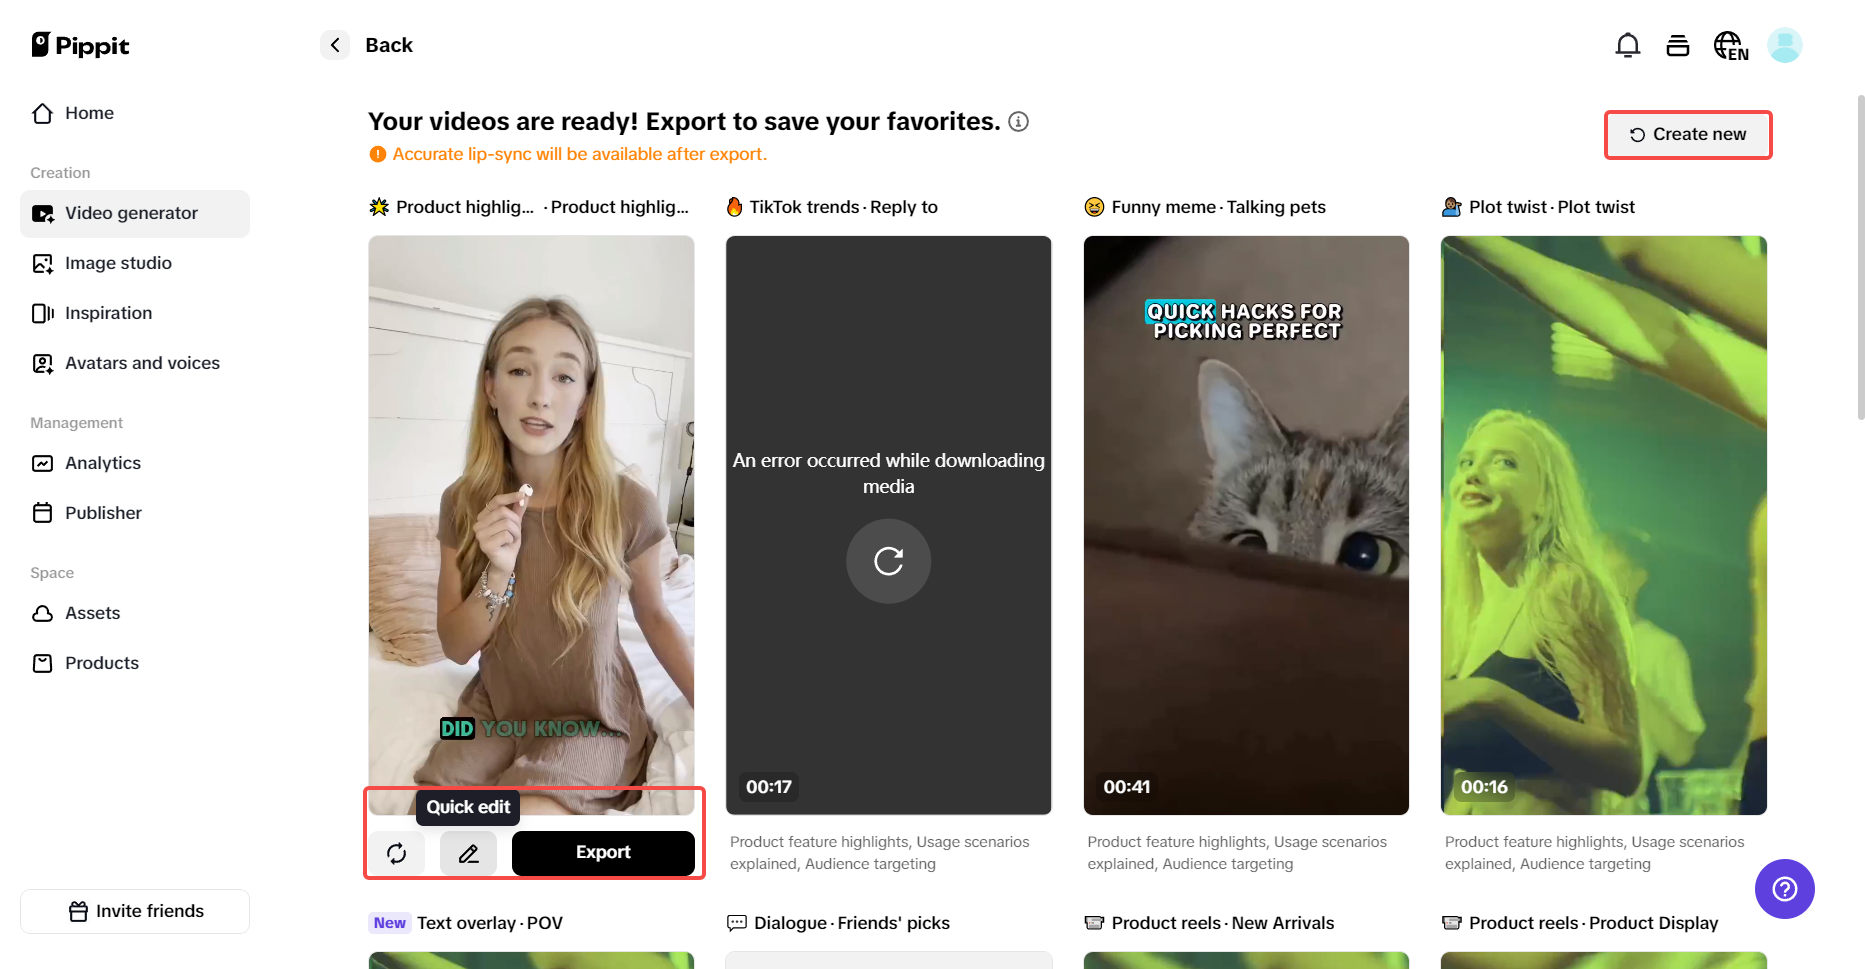
Task: Click the Products bag icon
Action: (x=43, y=663)
